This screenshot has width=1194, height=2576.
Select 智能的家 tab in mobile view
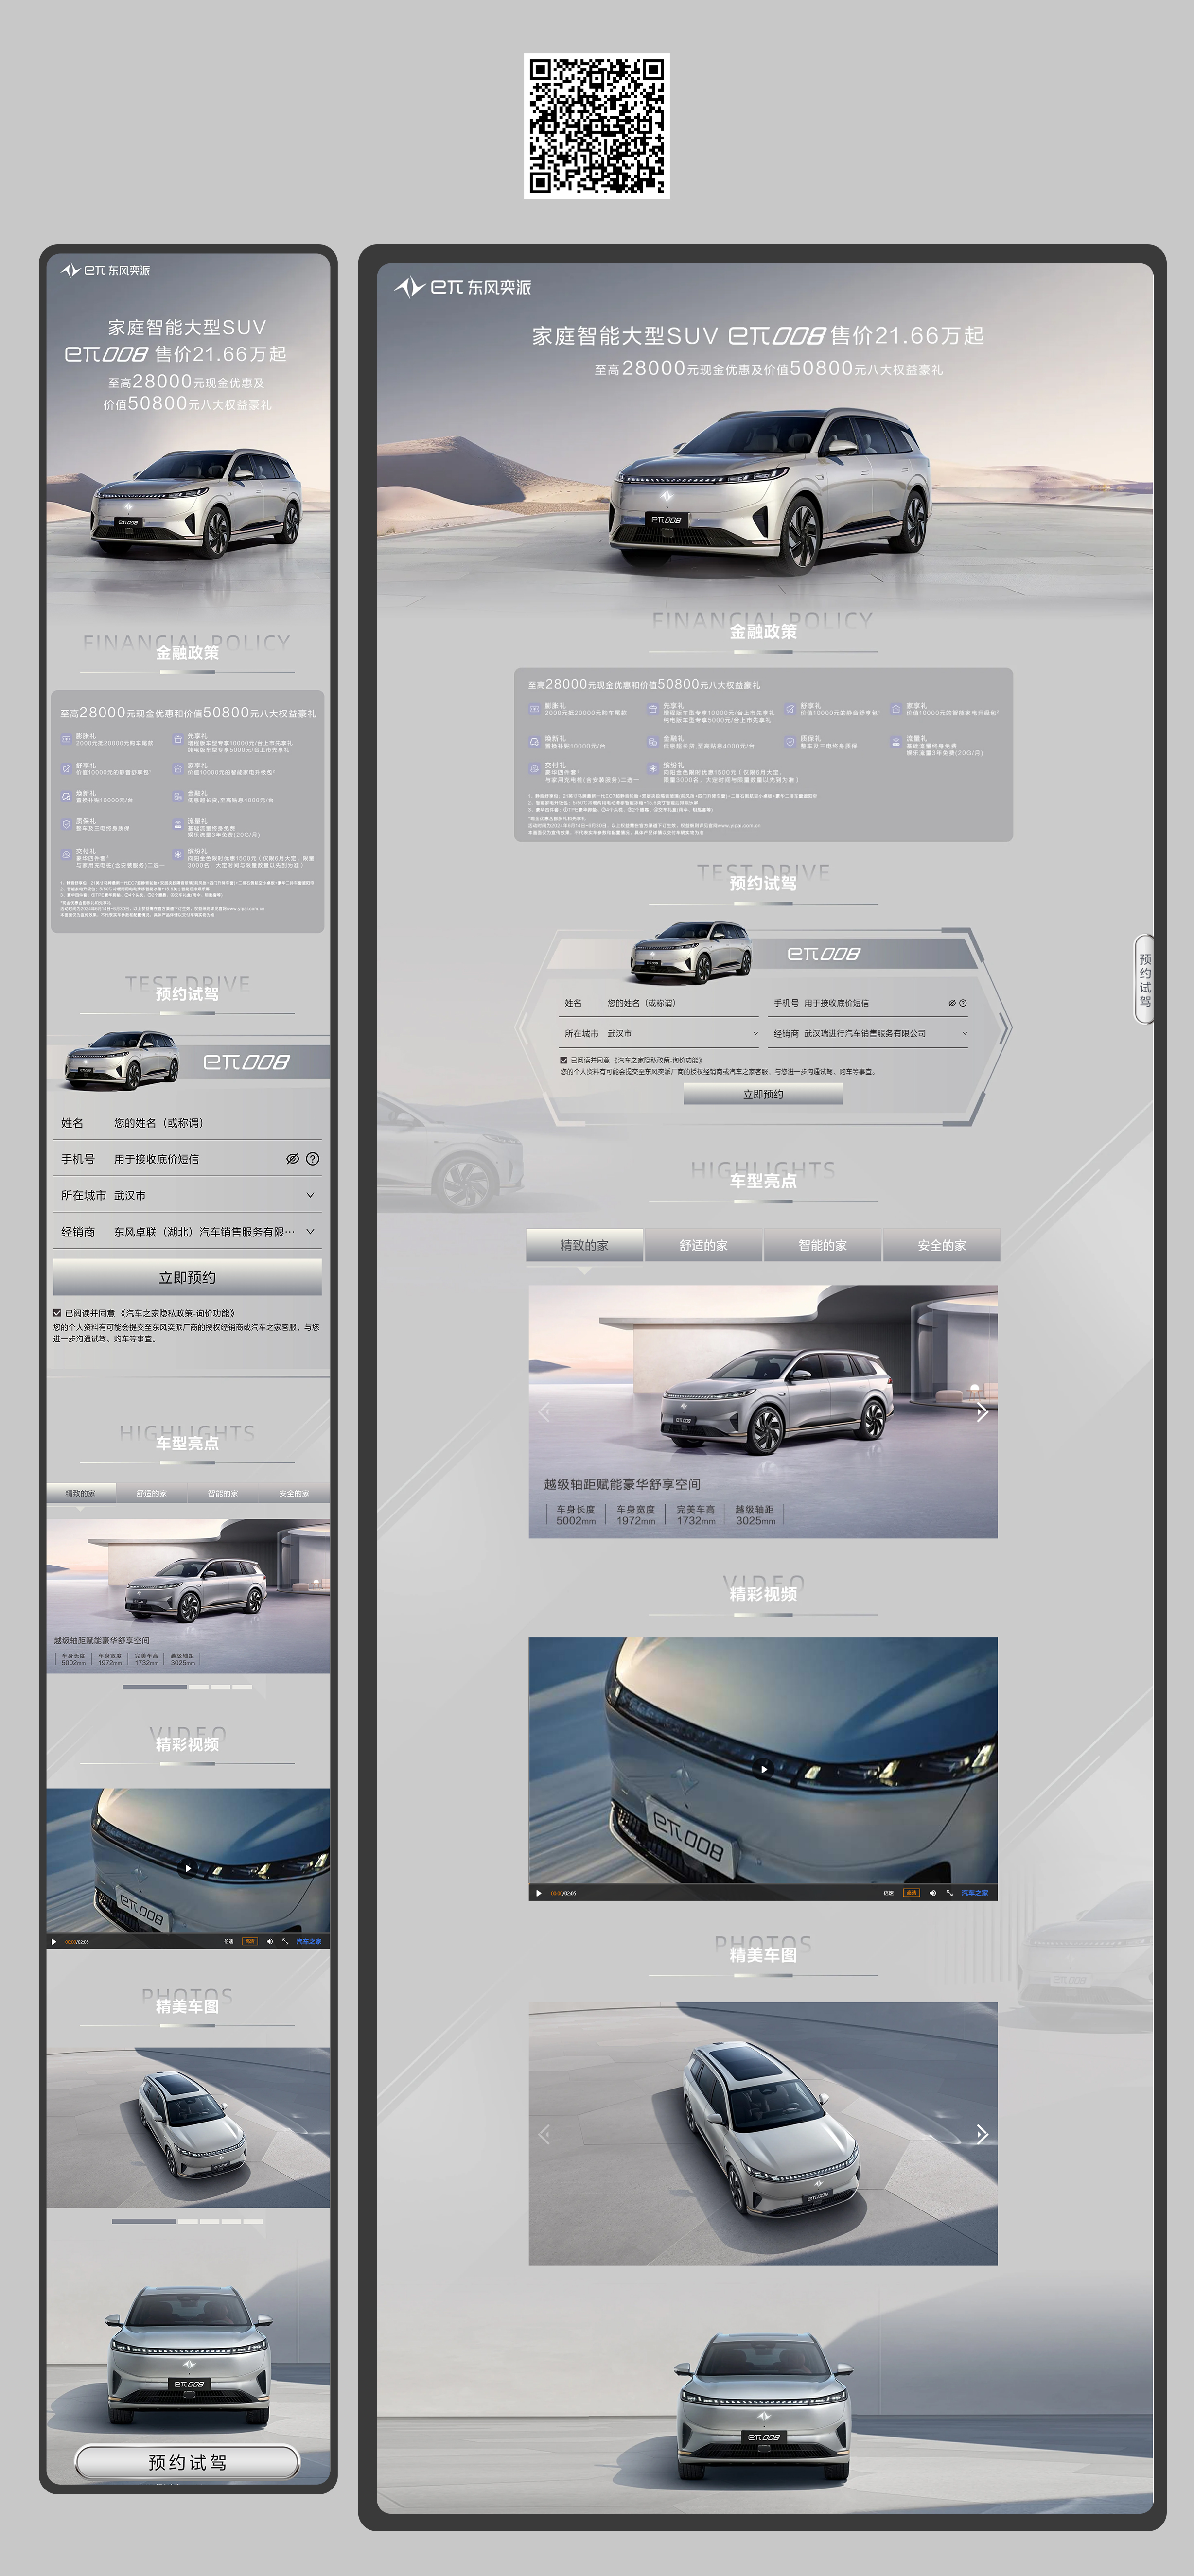pos(223,1493)
